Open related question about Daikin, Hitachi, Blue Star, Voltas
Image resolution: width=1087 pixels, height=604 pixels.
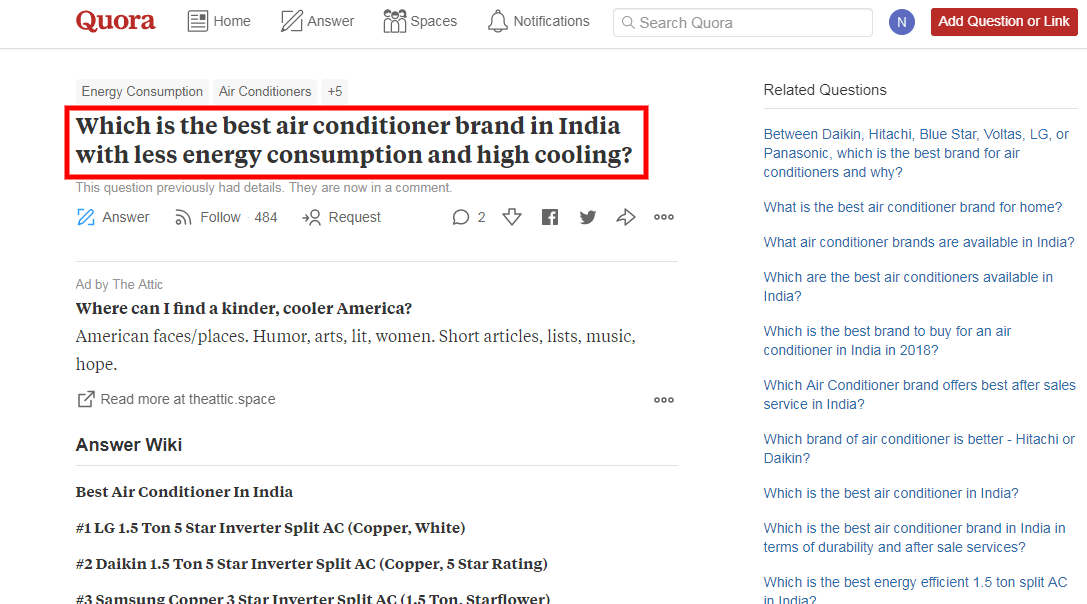(x=916, y=153)
